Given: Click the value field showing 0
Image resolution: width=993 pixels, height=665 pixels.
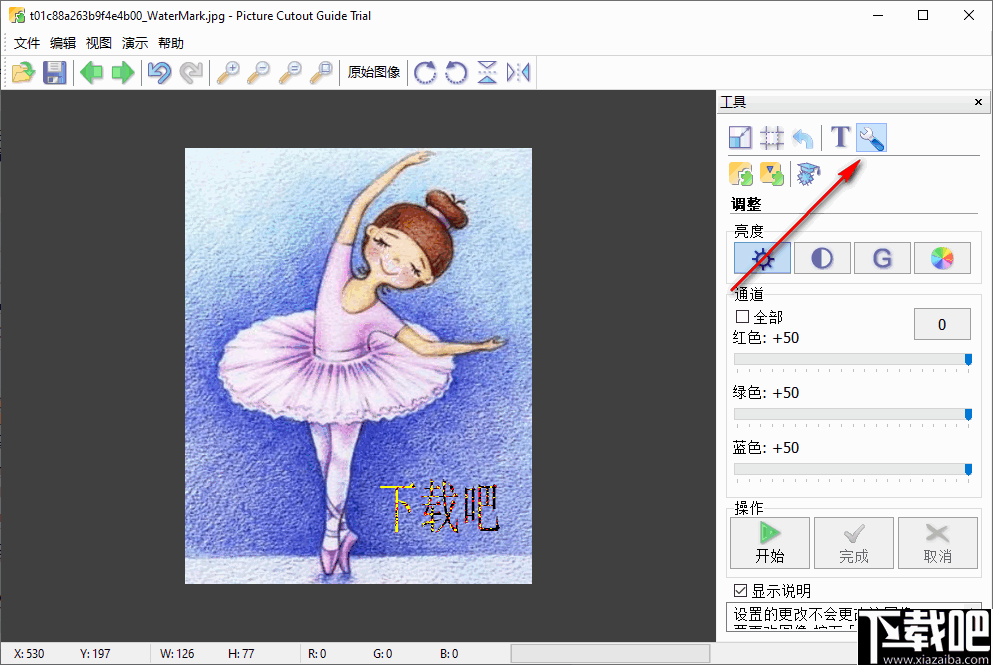Looking at the screenshot, I should 942,324.
